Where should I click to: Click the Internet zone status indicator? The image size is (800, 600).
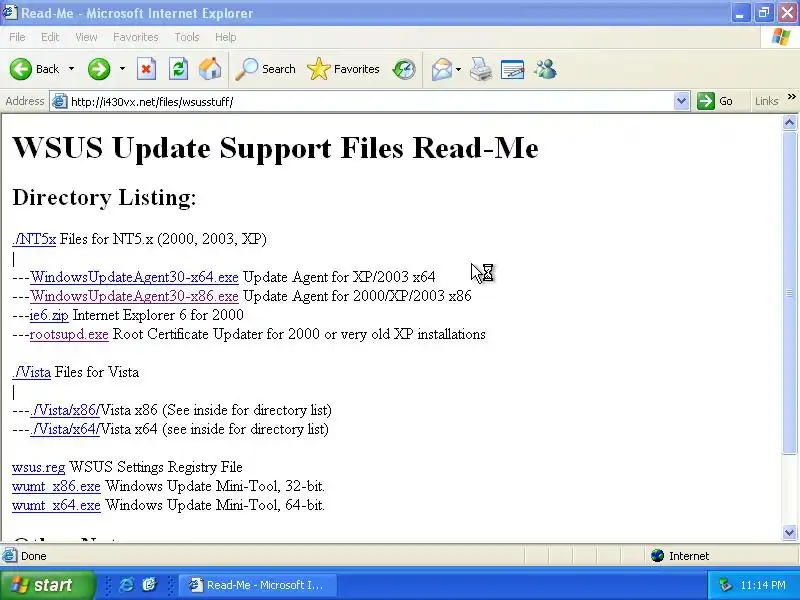681,556
